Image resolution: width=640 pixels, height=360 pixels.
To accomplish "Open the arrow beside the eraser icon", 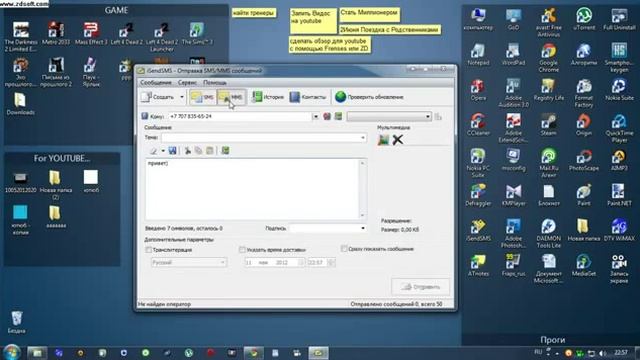I will tap(163, 151).
